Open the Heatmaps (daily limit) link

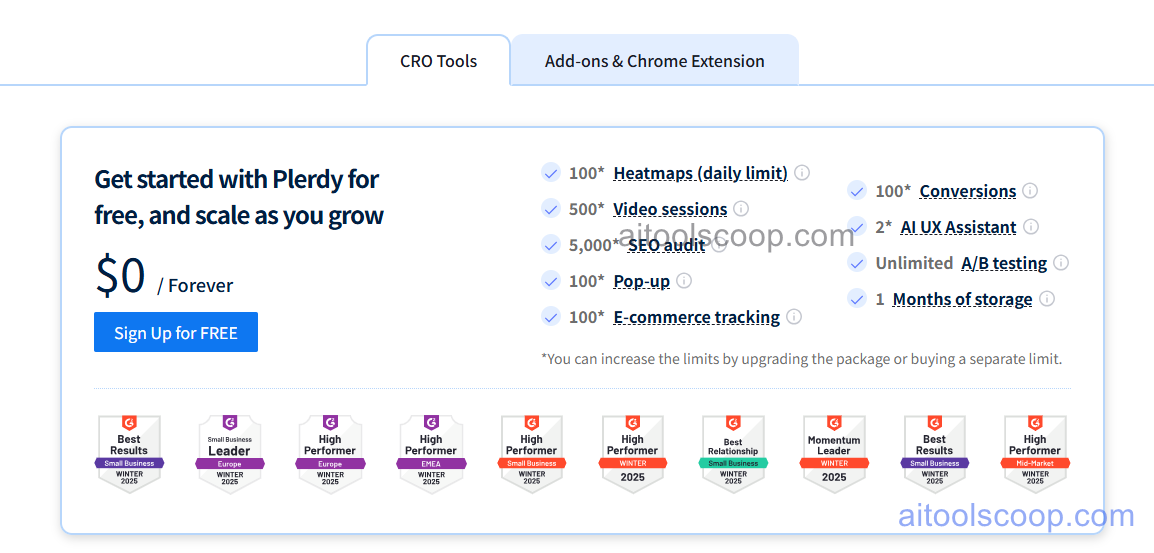pyautogui.click(x=701, y=174)
